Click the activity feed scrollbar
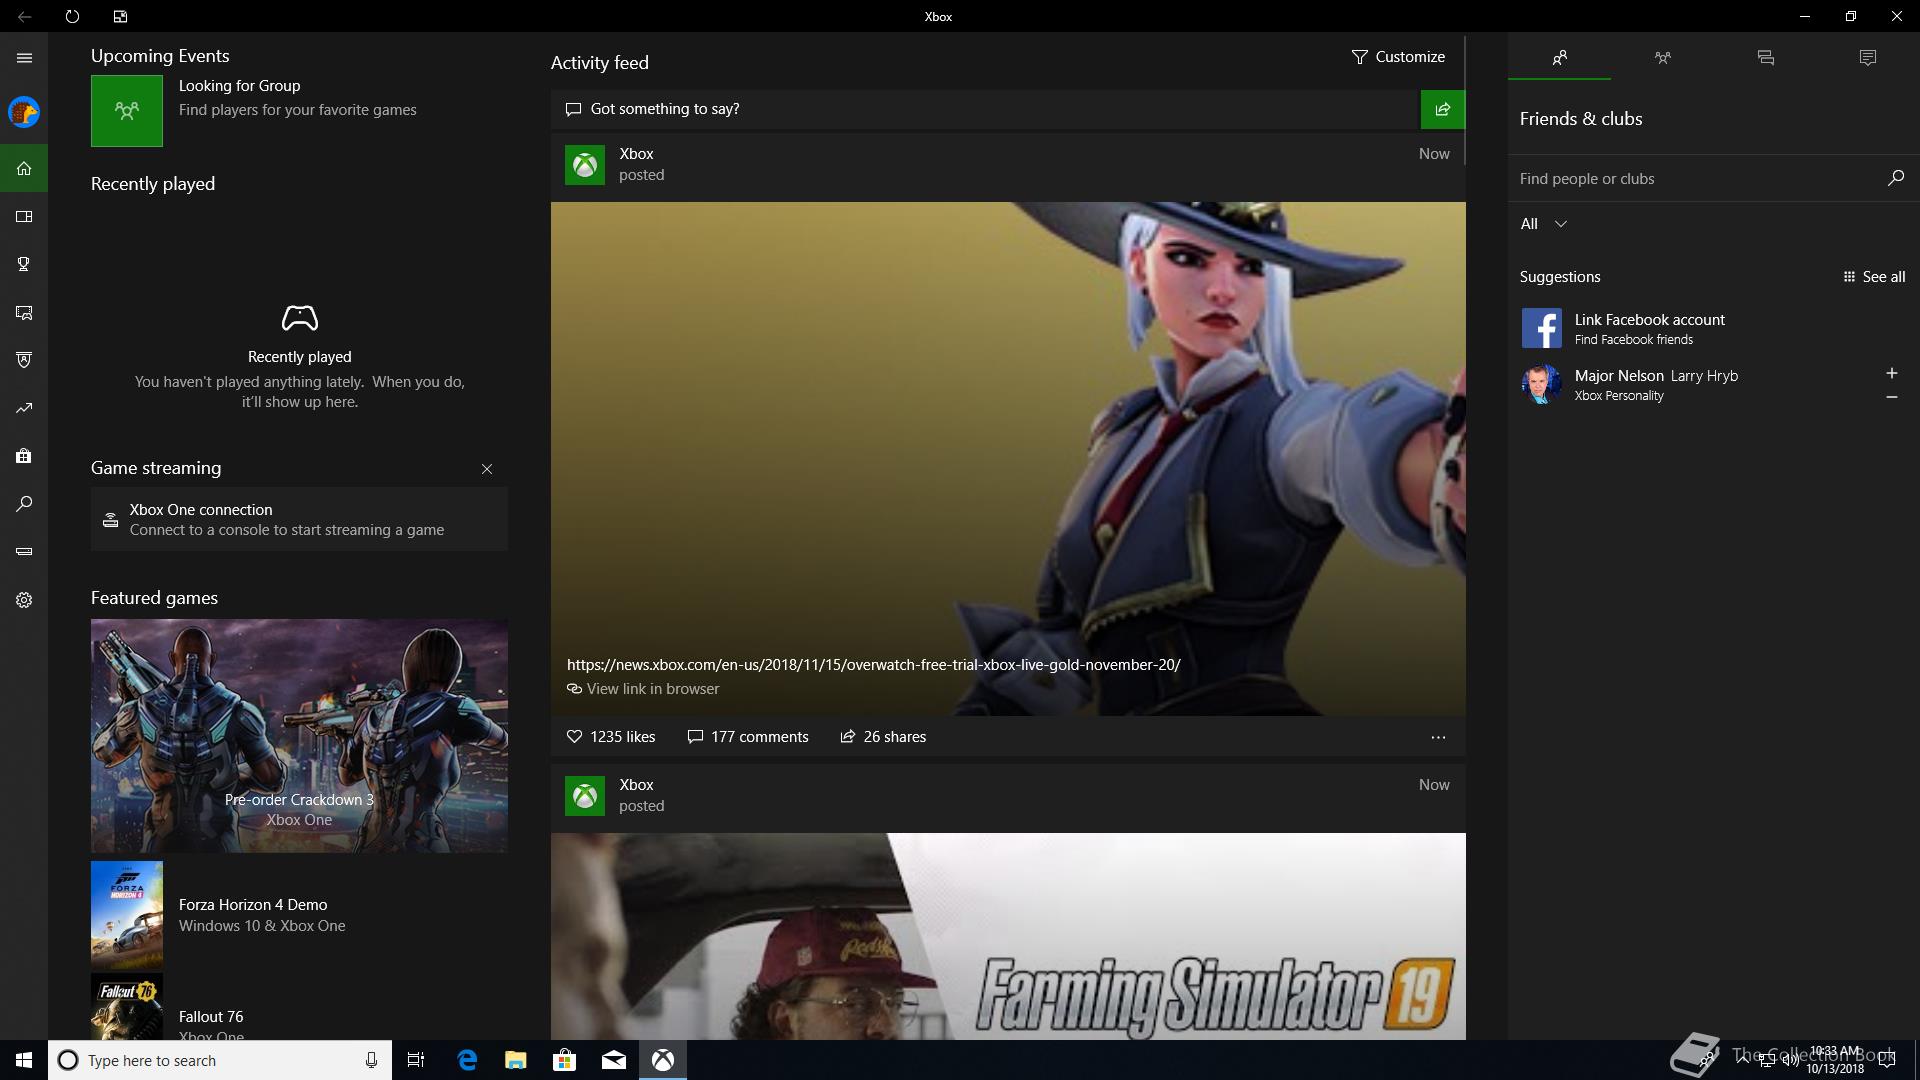 tap(1465, 100)
